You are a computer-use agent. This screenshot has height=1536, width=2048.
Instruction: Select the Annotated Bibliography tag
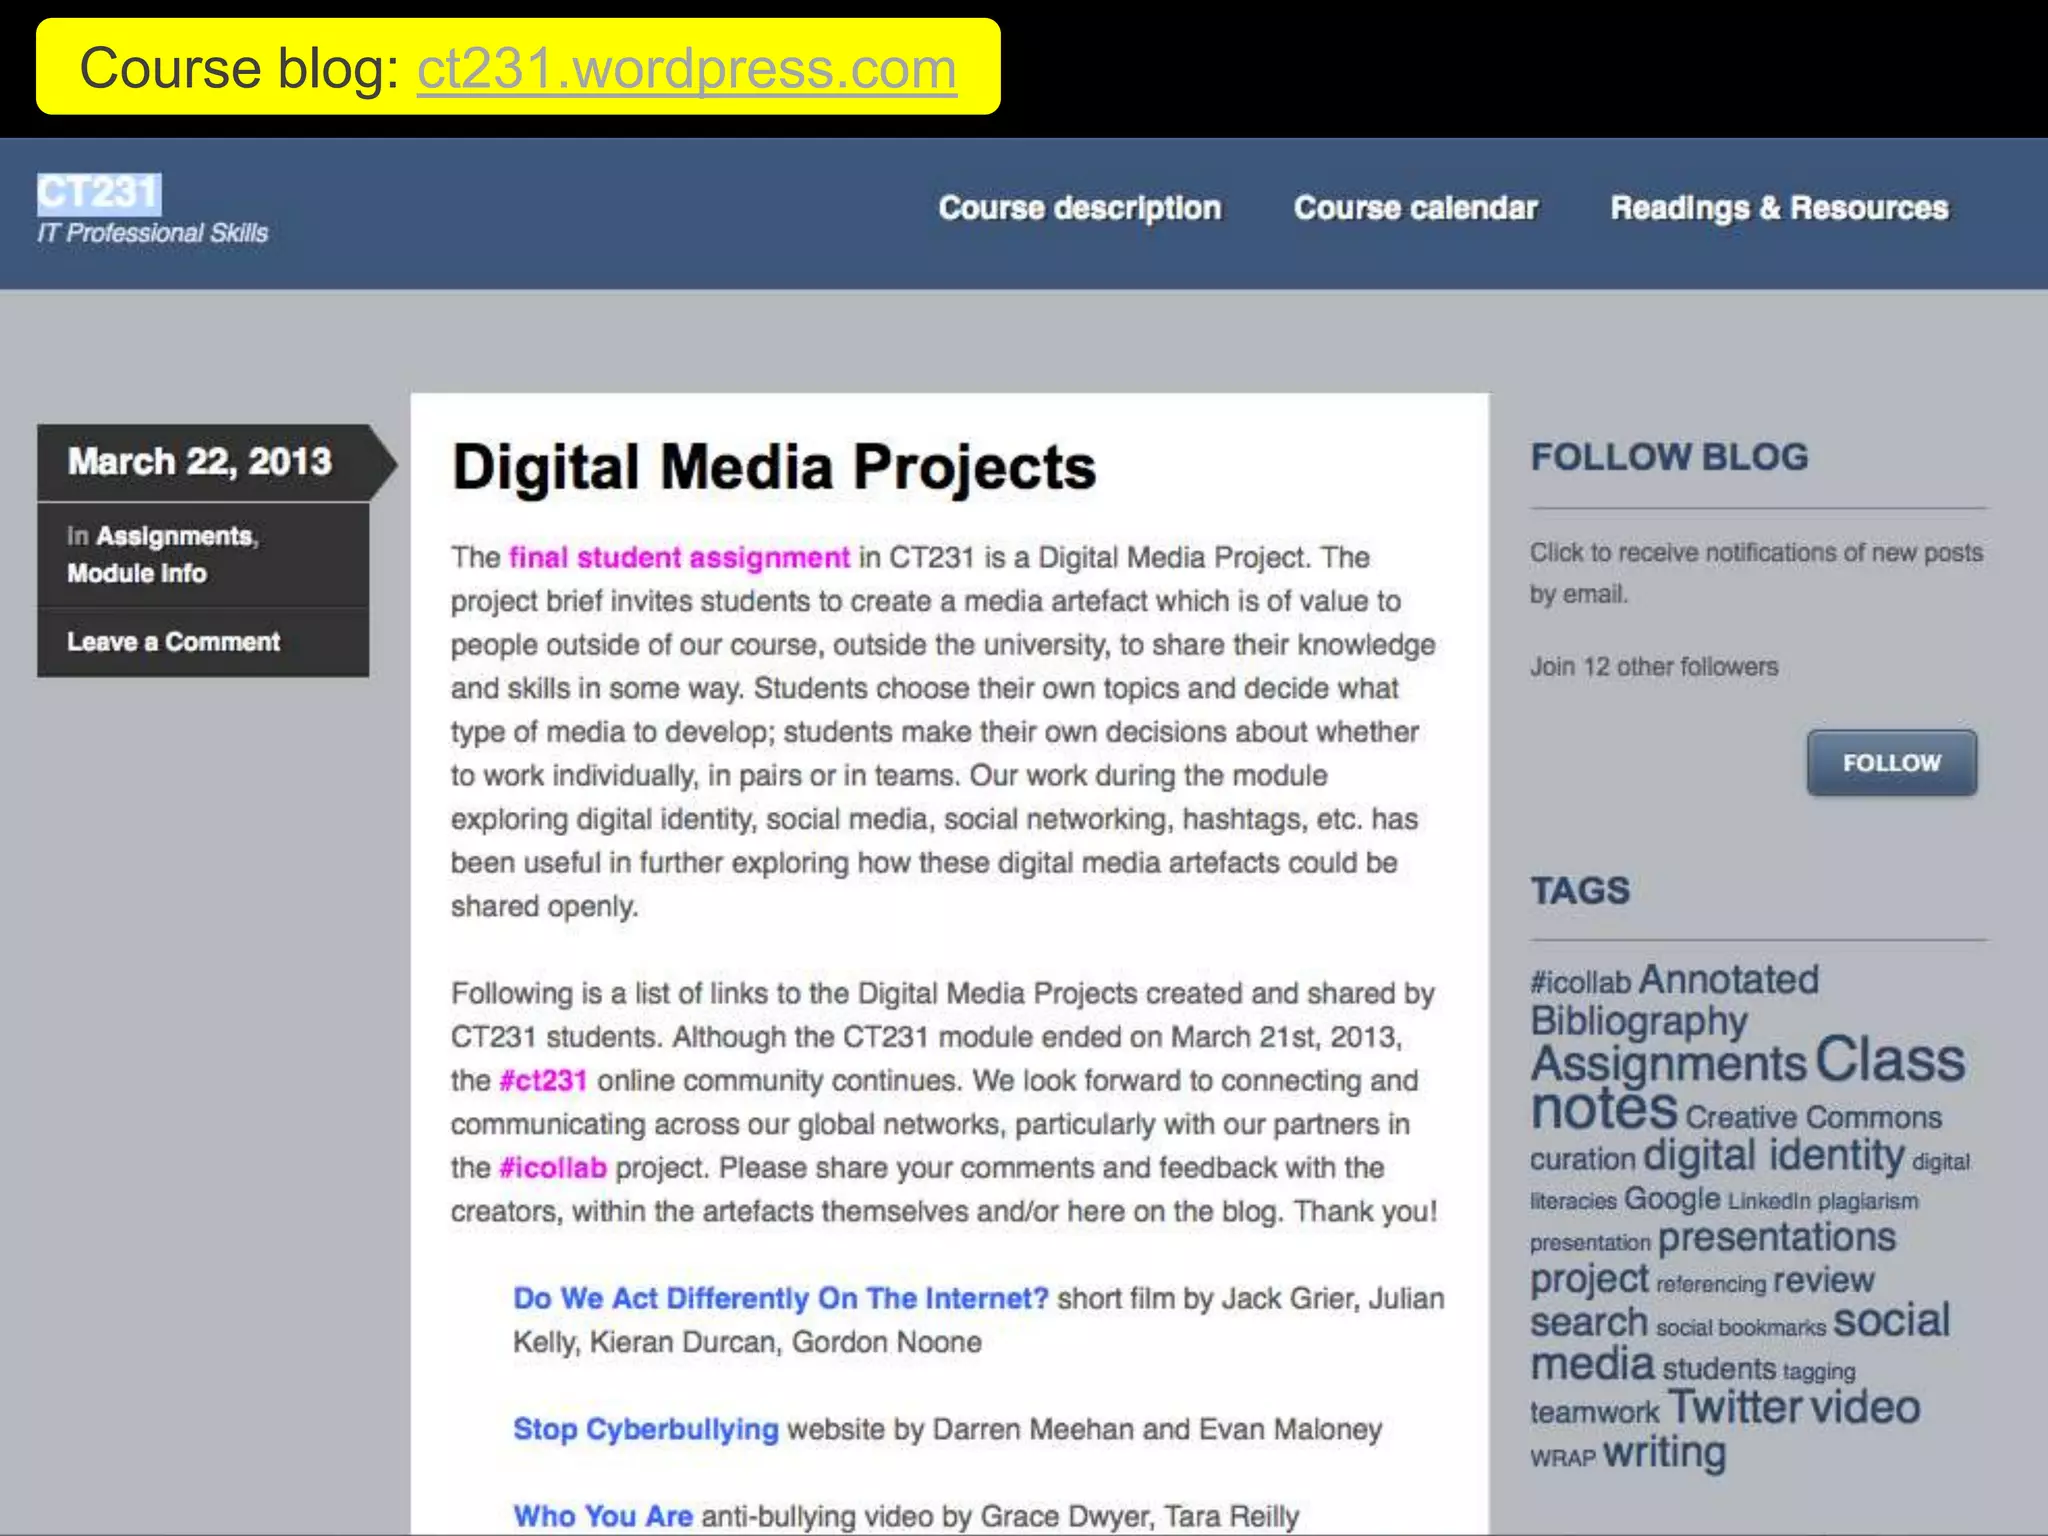tap(1675, 1000)
